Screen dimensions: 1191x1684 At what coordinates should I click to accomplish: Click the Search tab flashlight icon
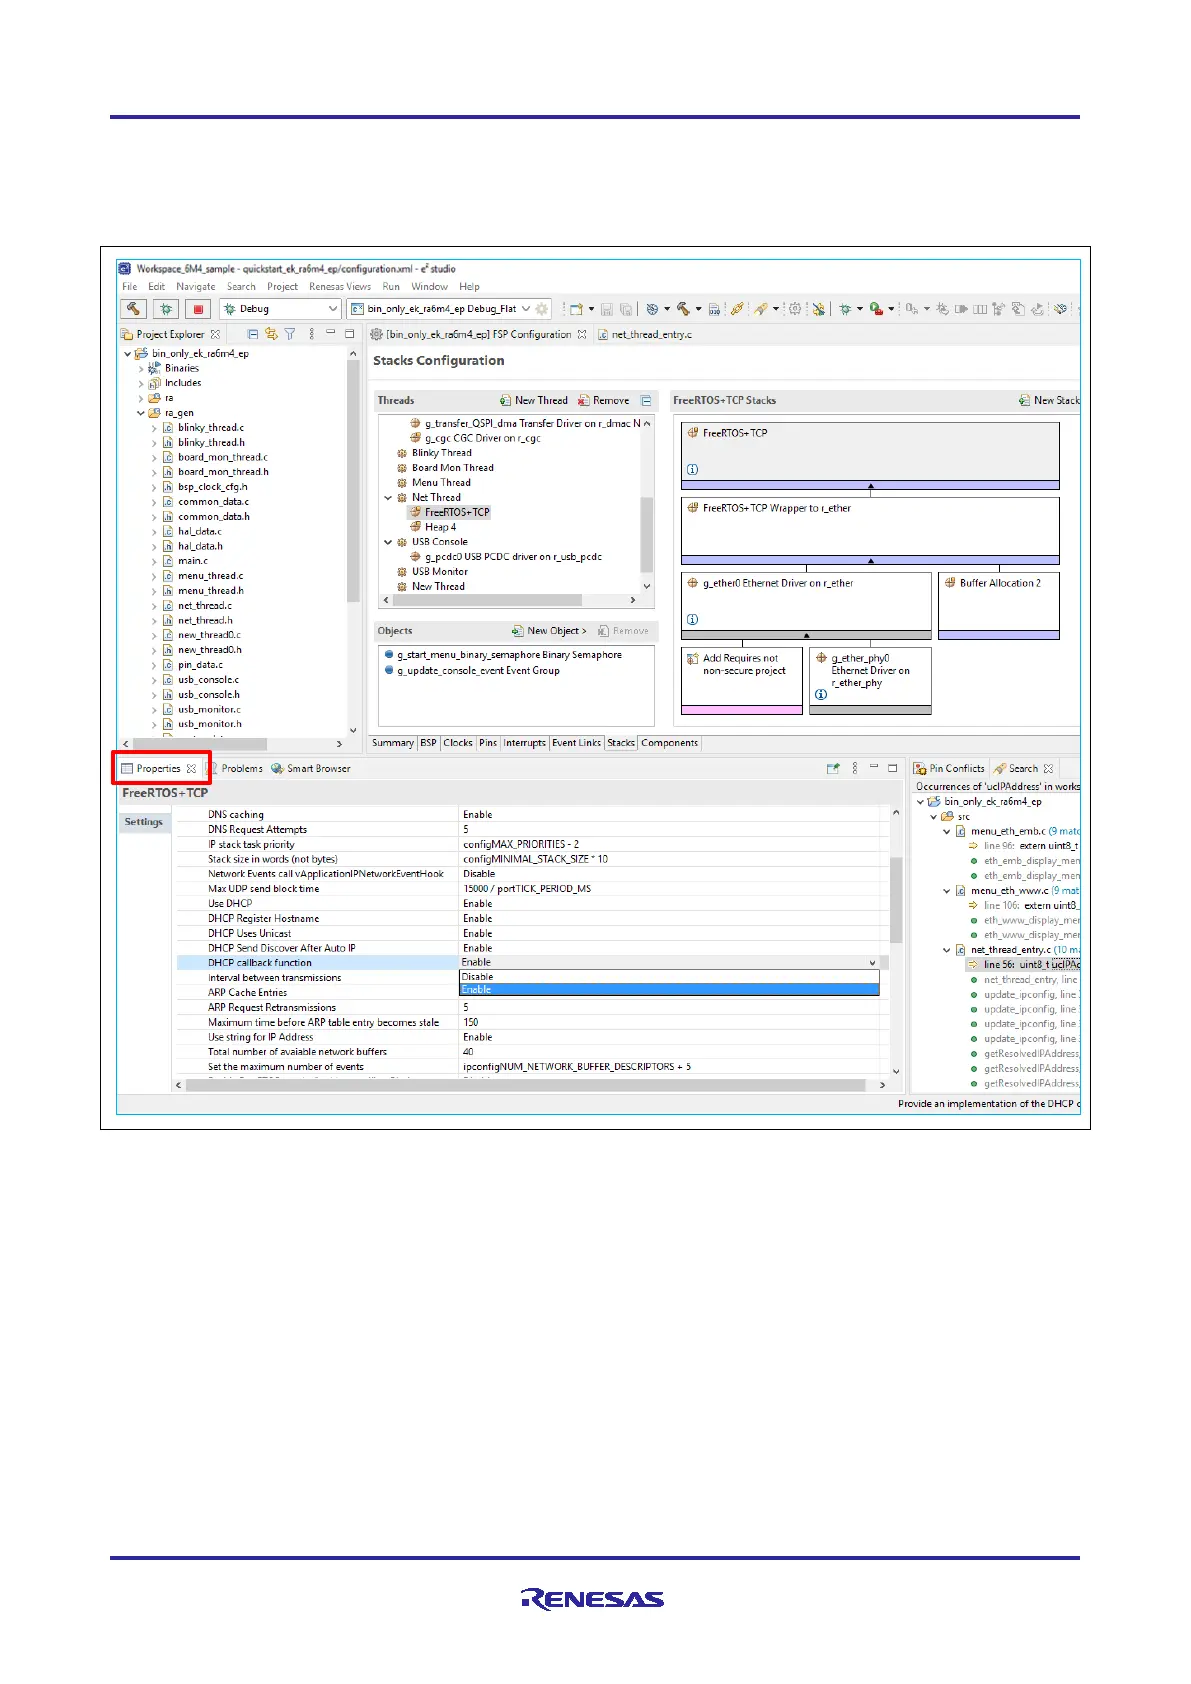coord(1000,768)
